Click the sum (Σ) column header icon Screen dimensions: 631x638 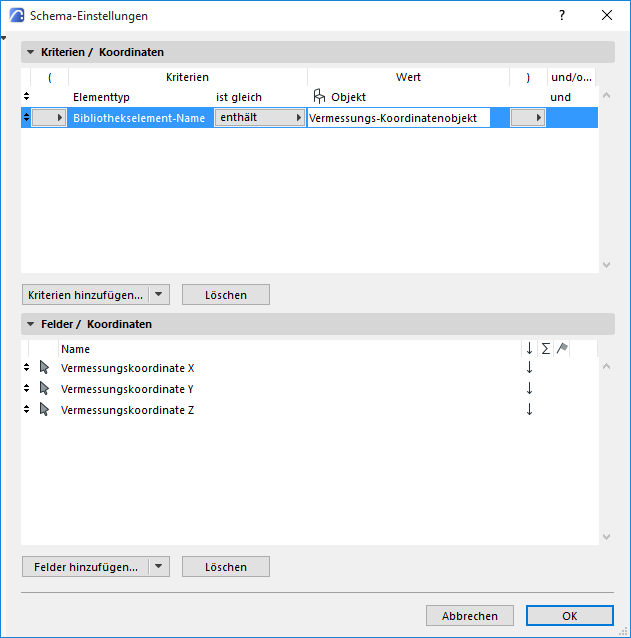click(545, 349)
